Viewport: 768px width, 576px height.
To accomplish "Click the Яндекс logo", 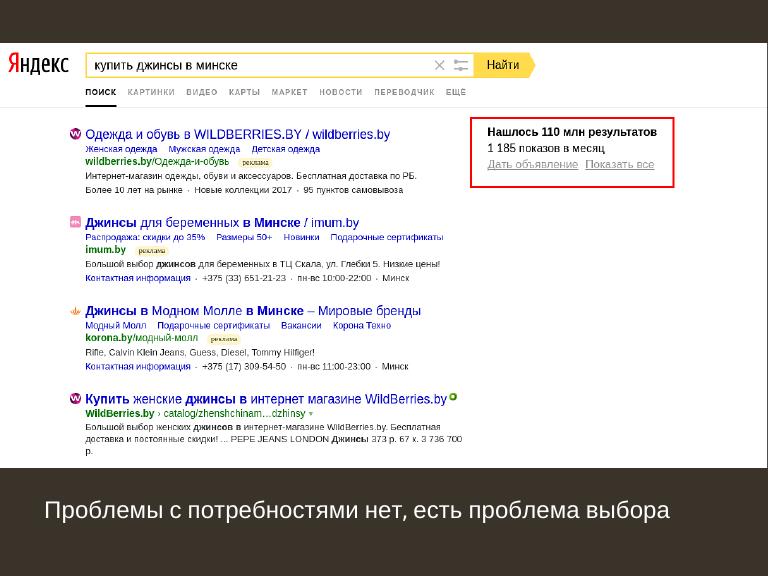I will click(38, 64).
